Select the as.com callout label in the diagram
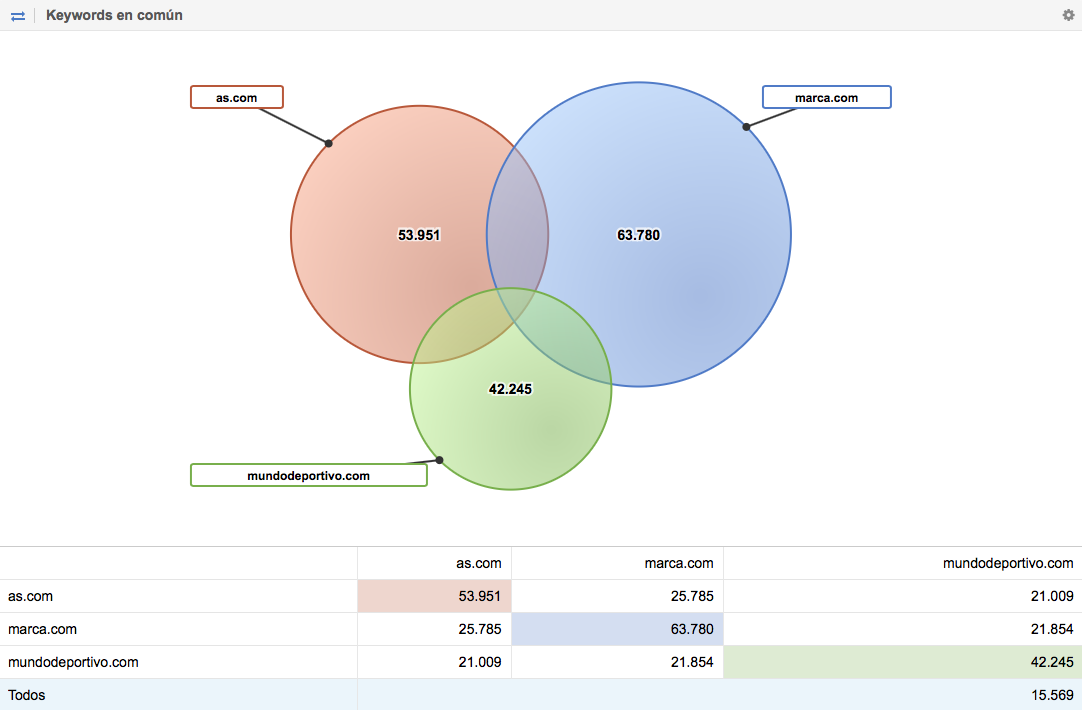 point(237,97)
